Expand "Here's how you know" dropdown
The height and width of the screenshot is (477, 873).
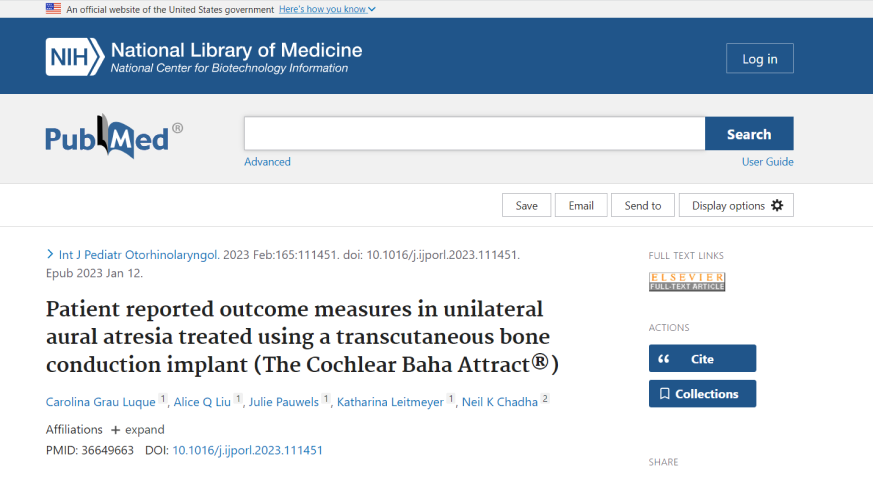[x=327, y=9]
